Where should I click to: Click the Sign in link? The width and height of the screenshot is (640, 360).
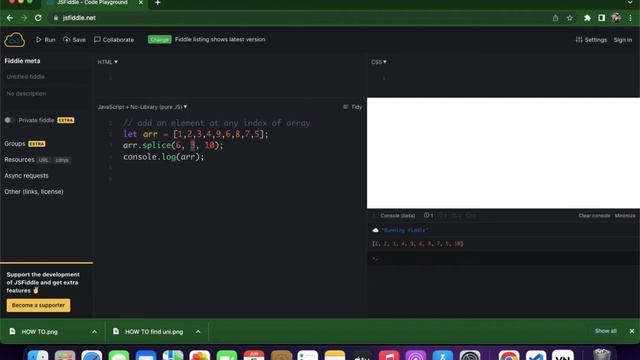[622, 40]
